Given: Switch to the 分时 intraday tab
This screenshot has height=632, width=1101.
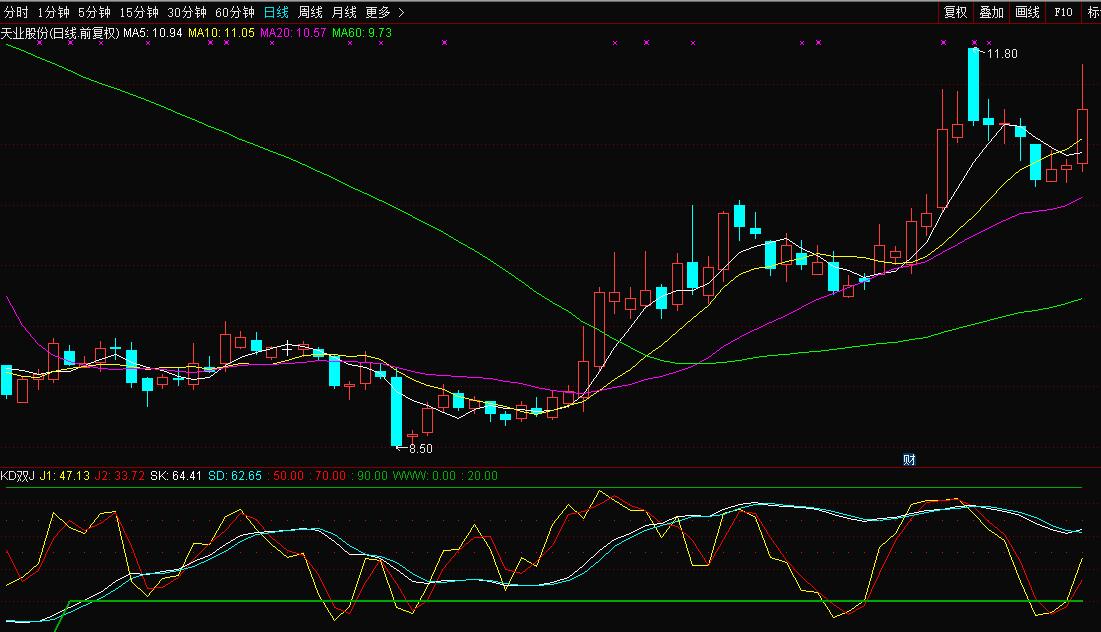Looking at the screenshot, I should [16, 12].
